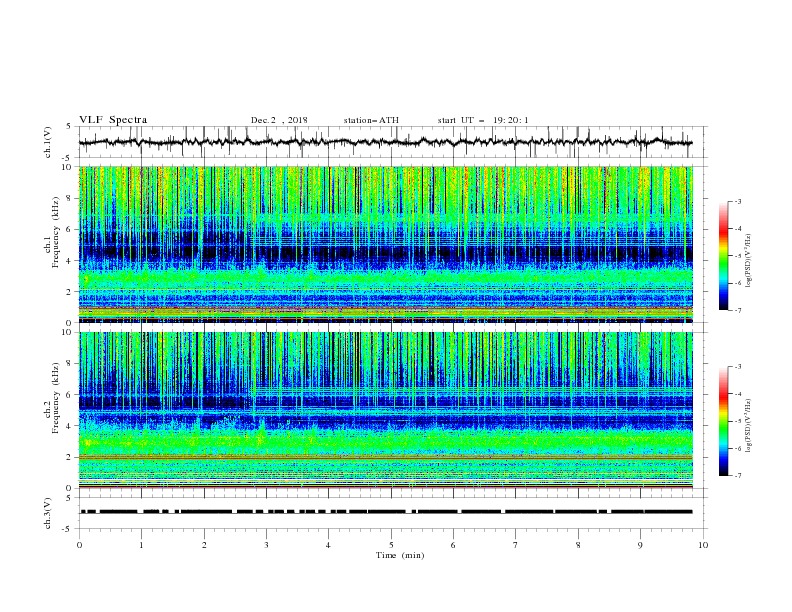Click the ch.3 black signal bar
Screen dimensions: 792x612
pos(386,512)
